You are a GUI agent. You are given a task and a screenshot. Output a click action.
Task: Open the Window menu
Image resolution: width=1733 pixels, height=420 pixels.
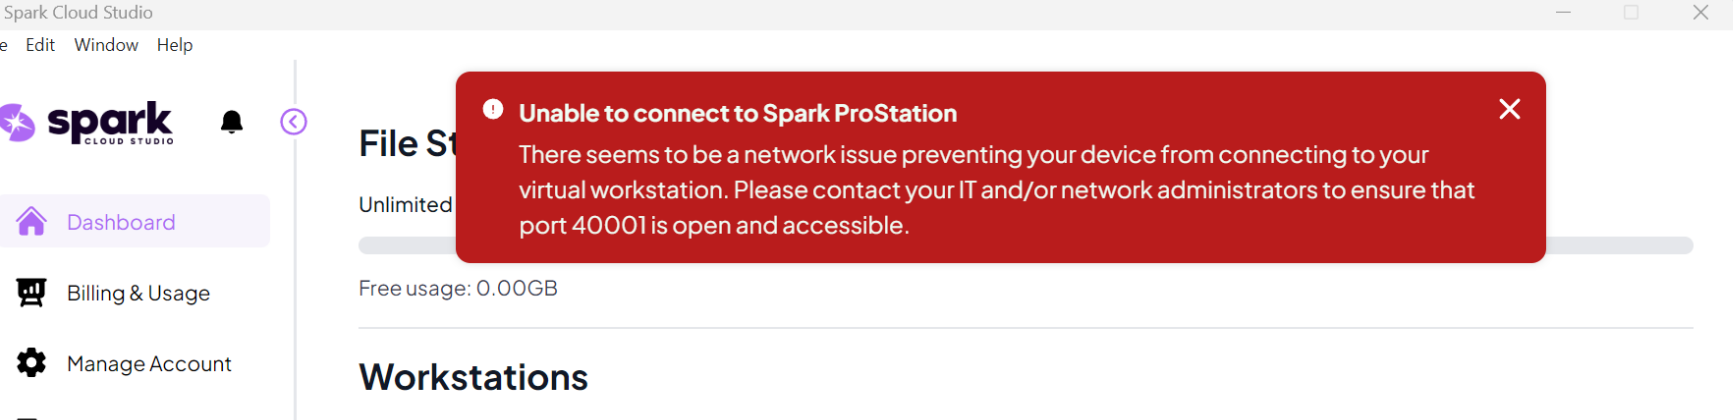(106, 45)
